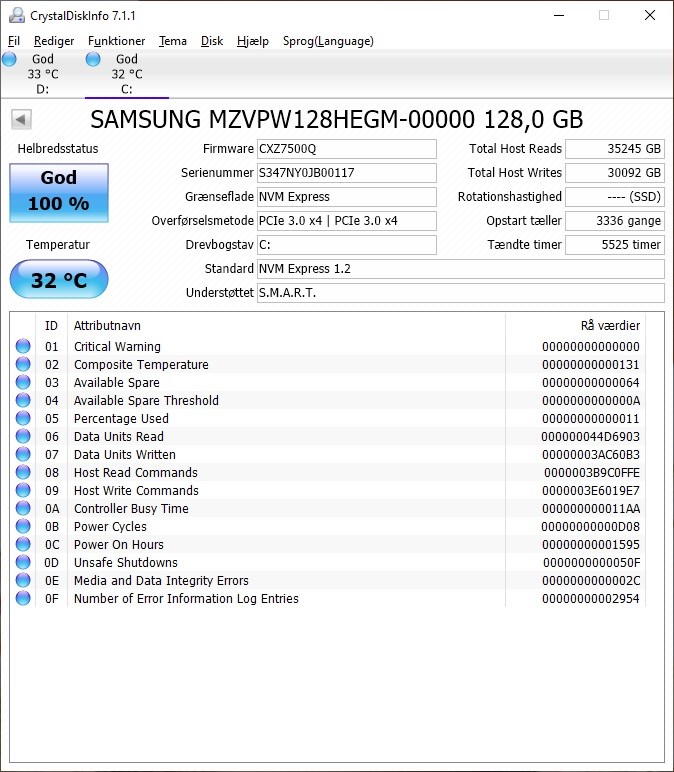Click raw value 000000044D6903
The width and height of the screenshot is (674, 772).
590,437
